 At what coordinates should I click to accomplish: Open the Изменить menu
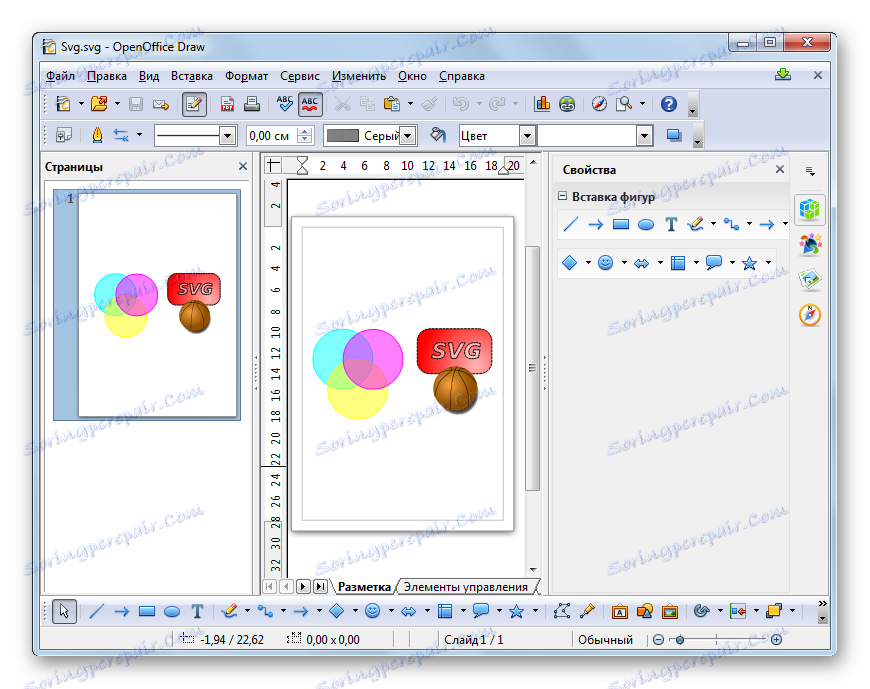359,76
